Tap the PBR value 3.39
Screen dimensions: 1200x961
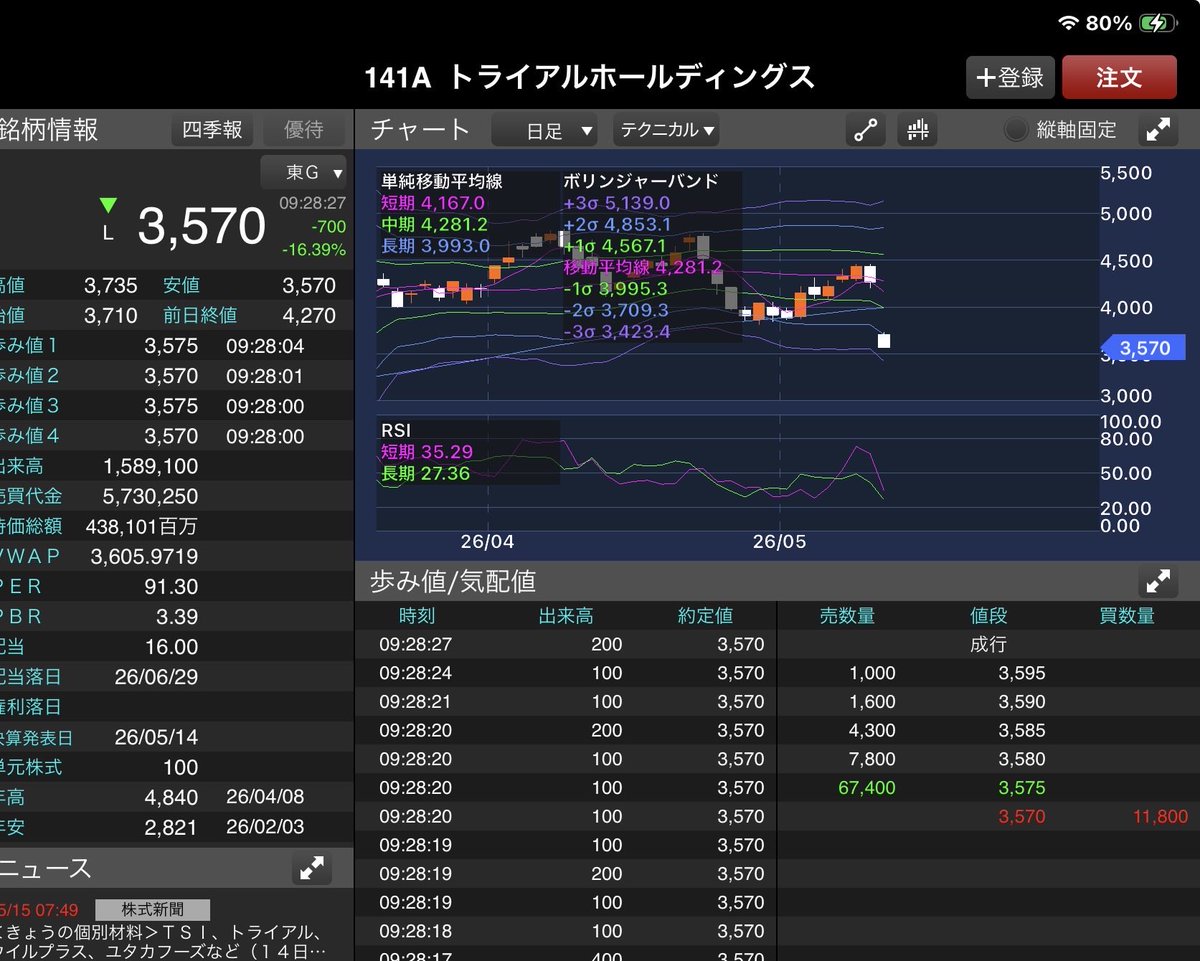tap(177, 617)
